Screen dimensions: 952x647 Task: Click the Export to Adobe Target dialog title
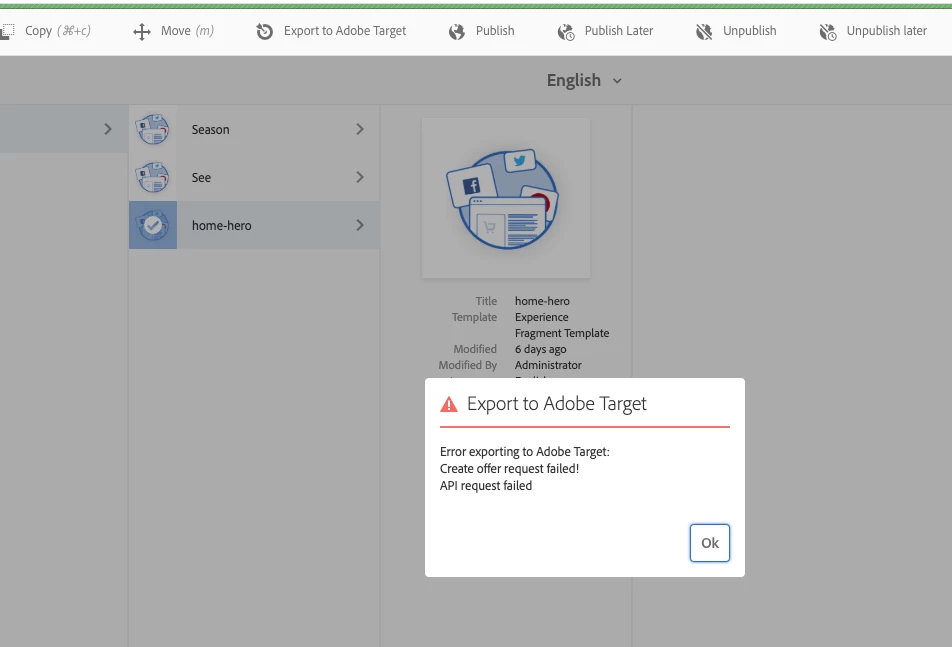[557, 404]
